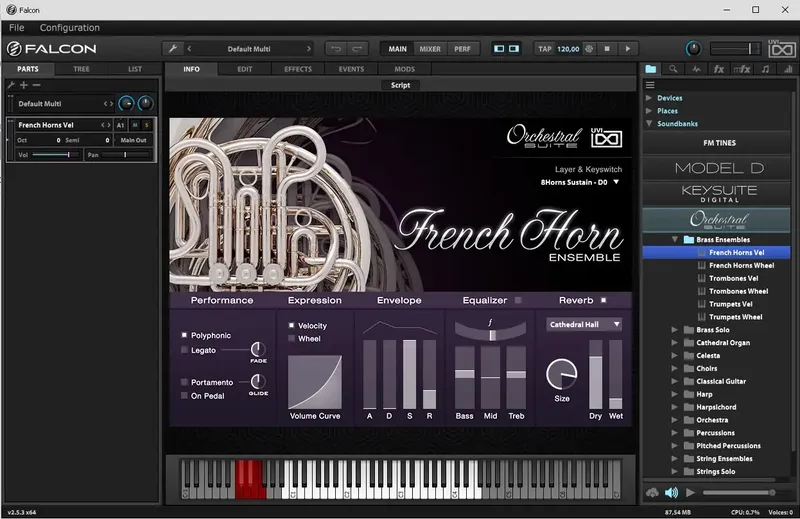The height and width of the screenshot is (519, 800).
Task: Click the Script button
Action: point(401,85)
